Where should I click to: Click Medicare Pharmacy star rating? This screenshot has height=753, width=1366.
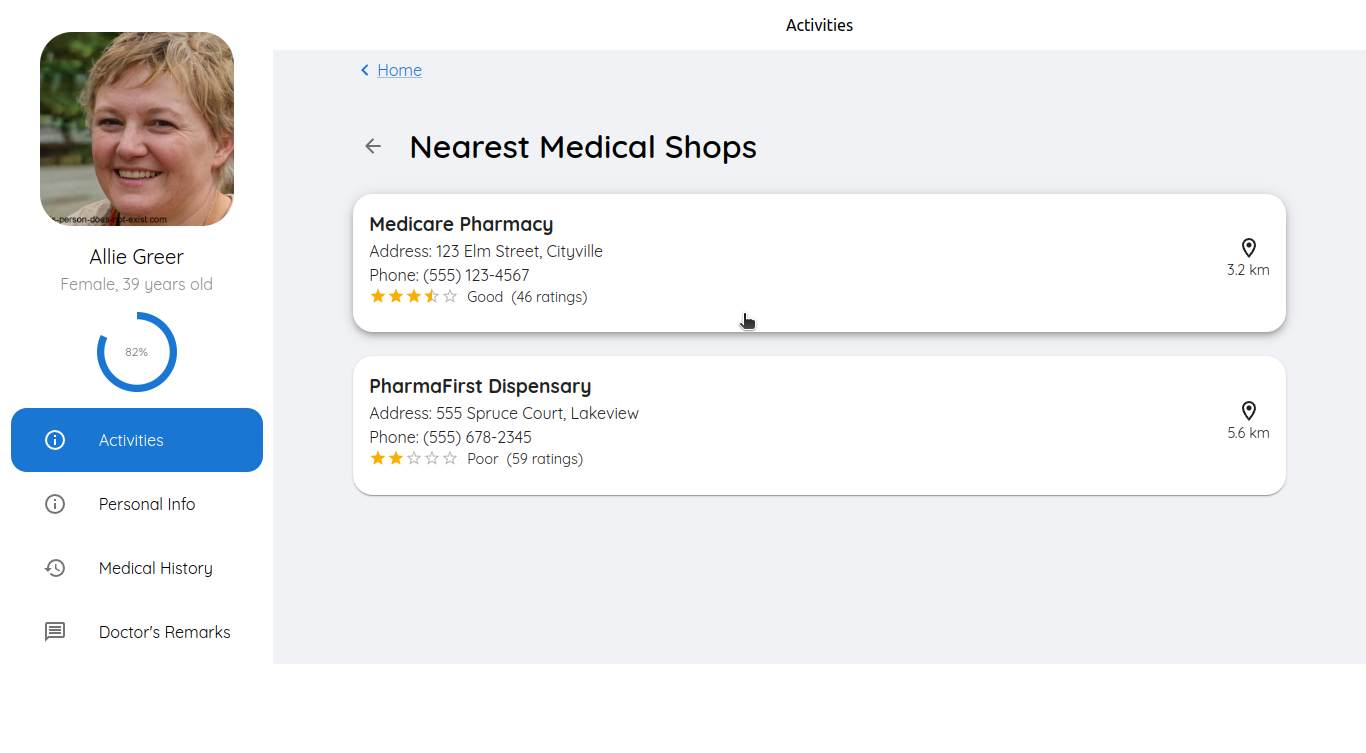(x=414, y=297)
